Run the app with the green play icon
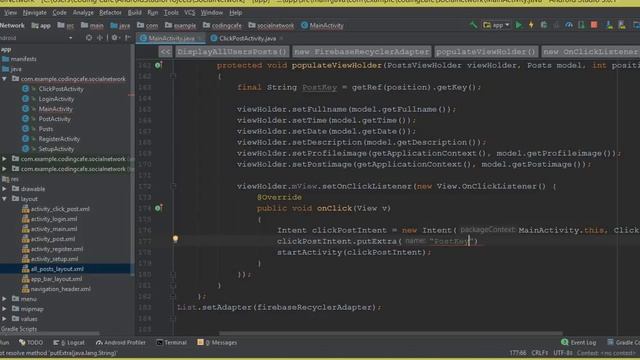 (518, 25)
